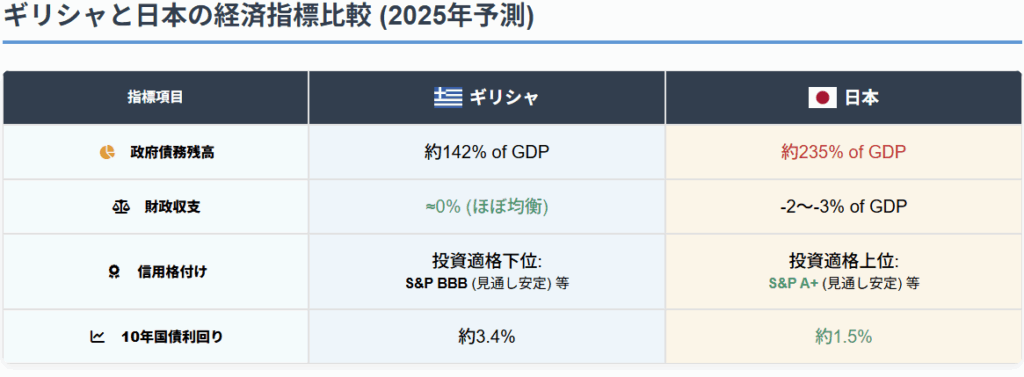Select the 日本 column header

[843, 98]
